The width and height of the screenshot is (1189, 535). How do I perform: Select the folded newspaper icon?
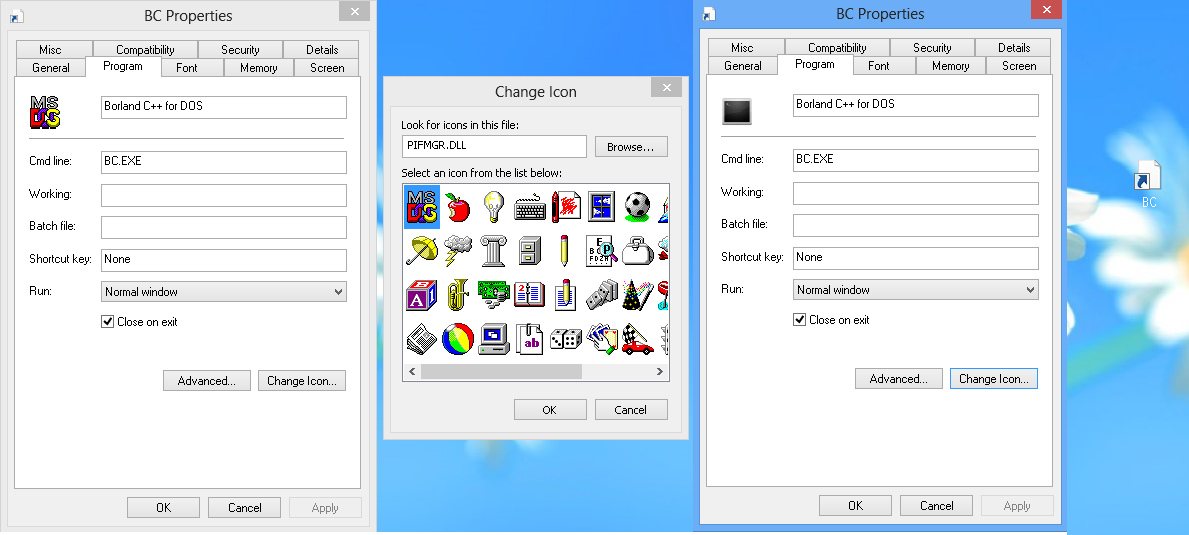pyautogui.click(x=421, y=339)
